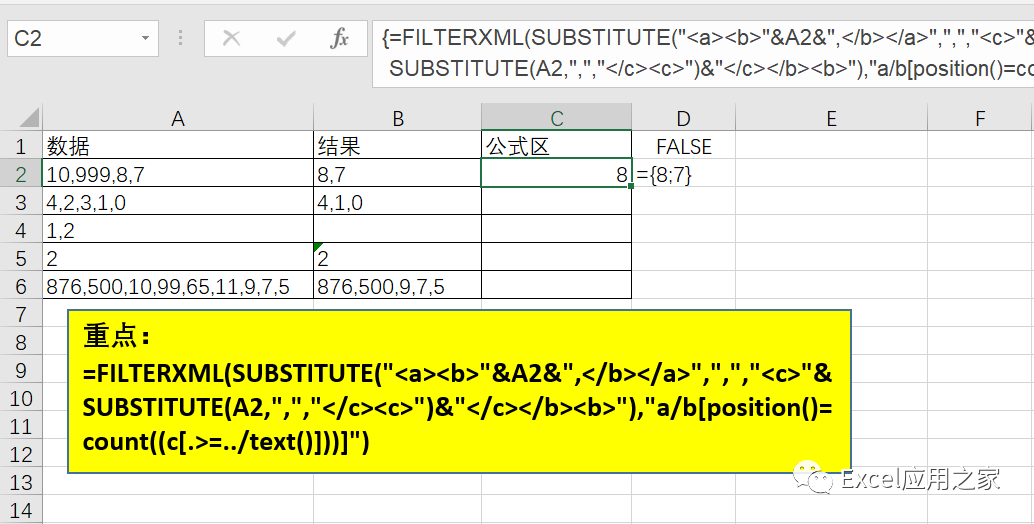Image resolution: width=1034 pixels, height=524 pixels.
Task: Click the formula bar options dots handle
Action: [x=181, y=38]
